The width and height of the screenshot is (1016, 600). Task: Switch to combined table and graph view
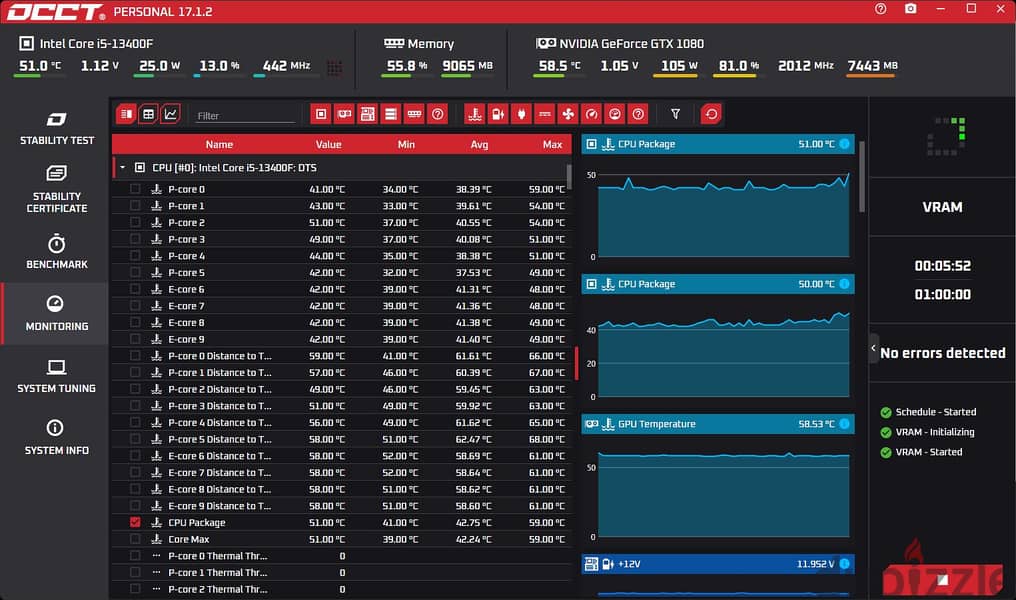point(126,114)
